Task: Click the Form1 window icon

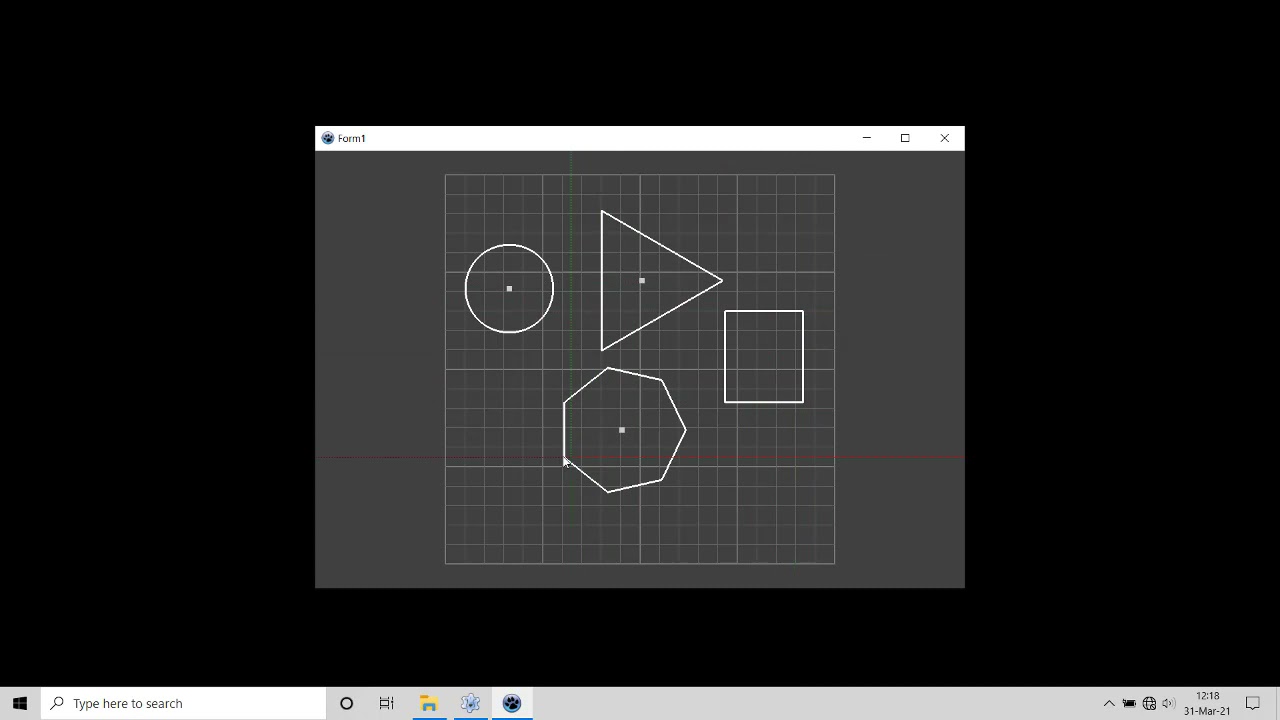Action: (327, 138)
